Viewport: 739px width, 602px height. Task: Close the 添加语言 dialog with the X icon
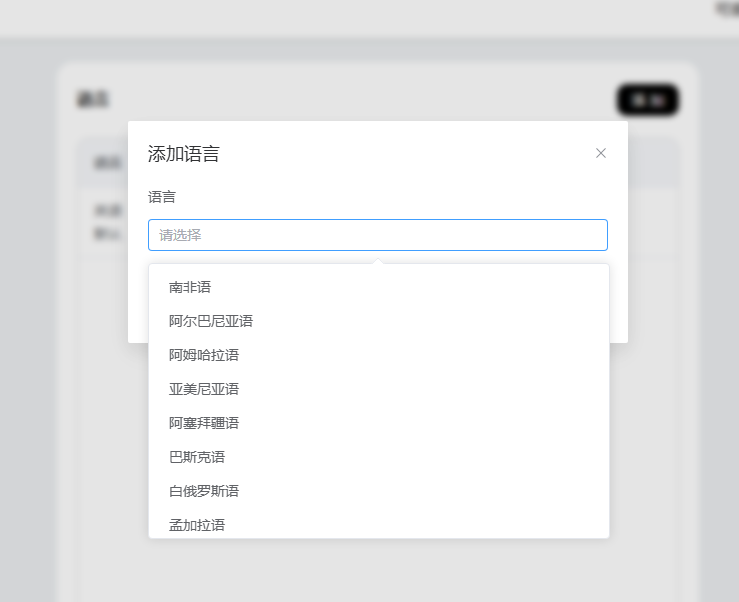coord(601,153)
